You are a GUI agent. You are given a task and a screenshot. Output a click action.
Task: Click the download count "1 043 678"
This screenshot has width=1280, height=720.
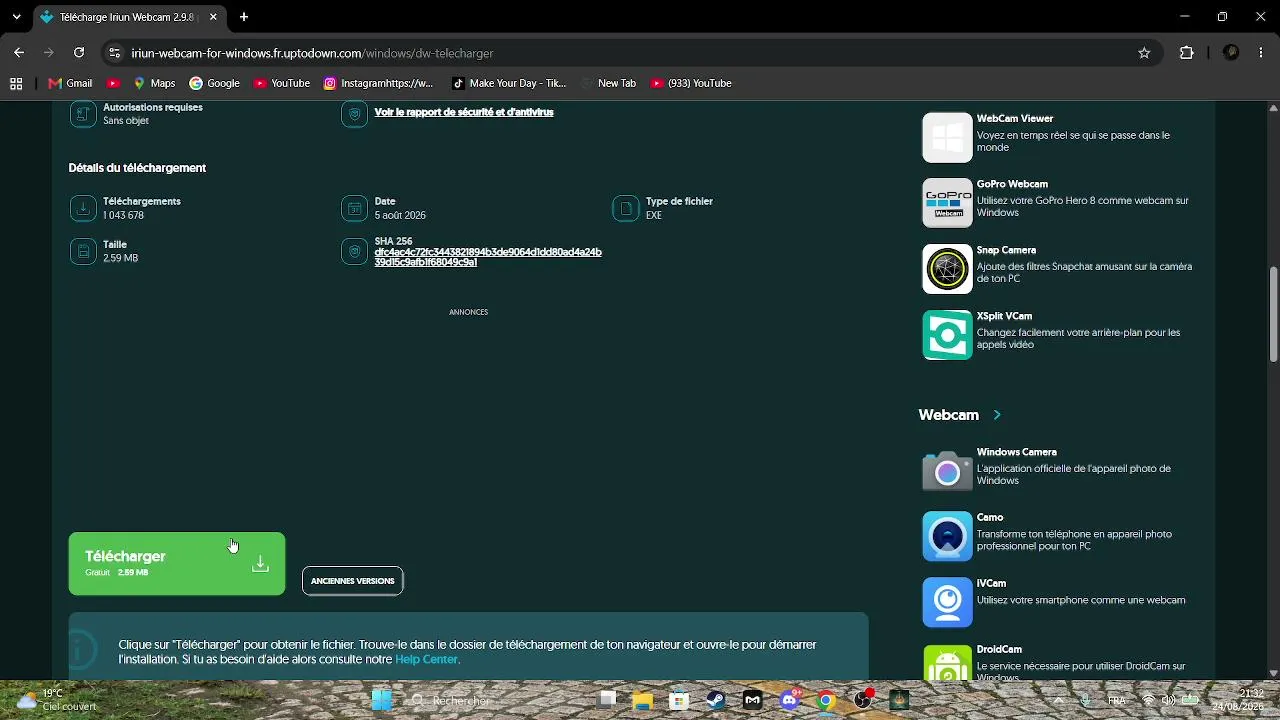[x=123, y=216]
